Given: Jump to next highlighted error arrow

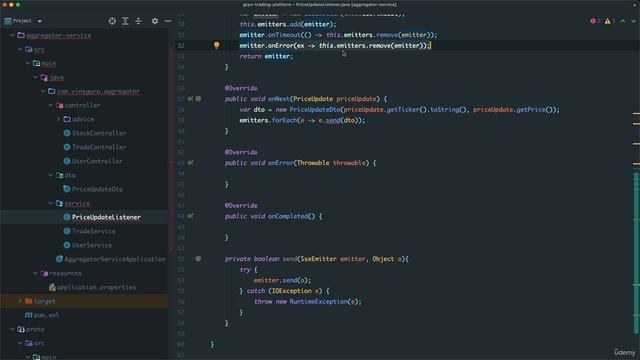Looking at the screenshot, I should point(633,21).
